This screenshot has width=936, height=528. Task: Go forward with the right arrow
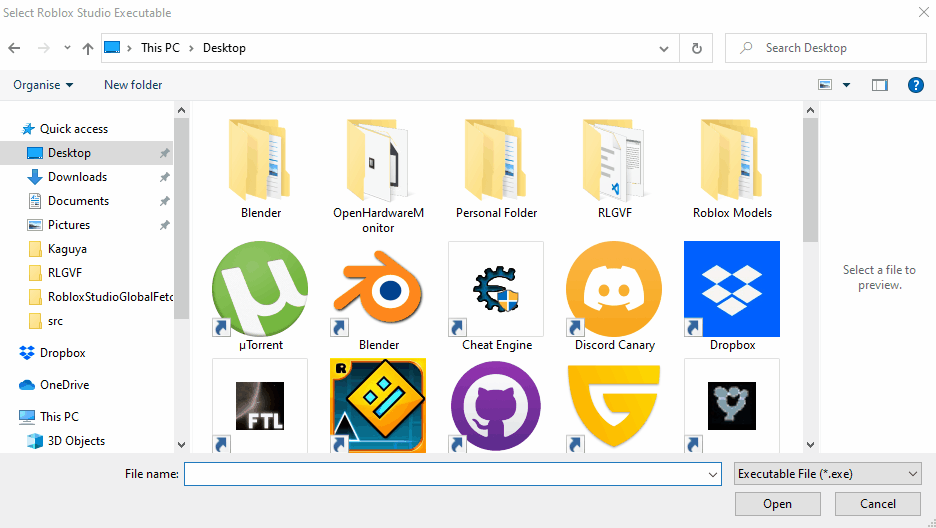tap(44, 48)
